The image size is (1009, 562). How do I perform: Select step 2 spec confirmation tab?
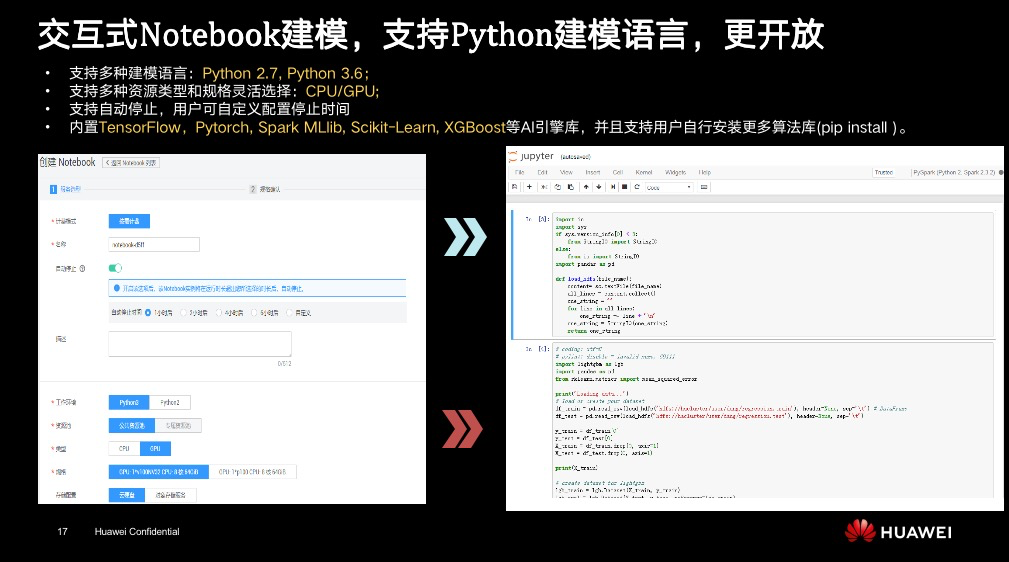(x=264, y=189)
